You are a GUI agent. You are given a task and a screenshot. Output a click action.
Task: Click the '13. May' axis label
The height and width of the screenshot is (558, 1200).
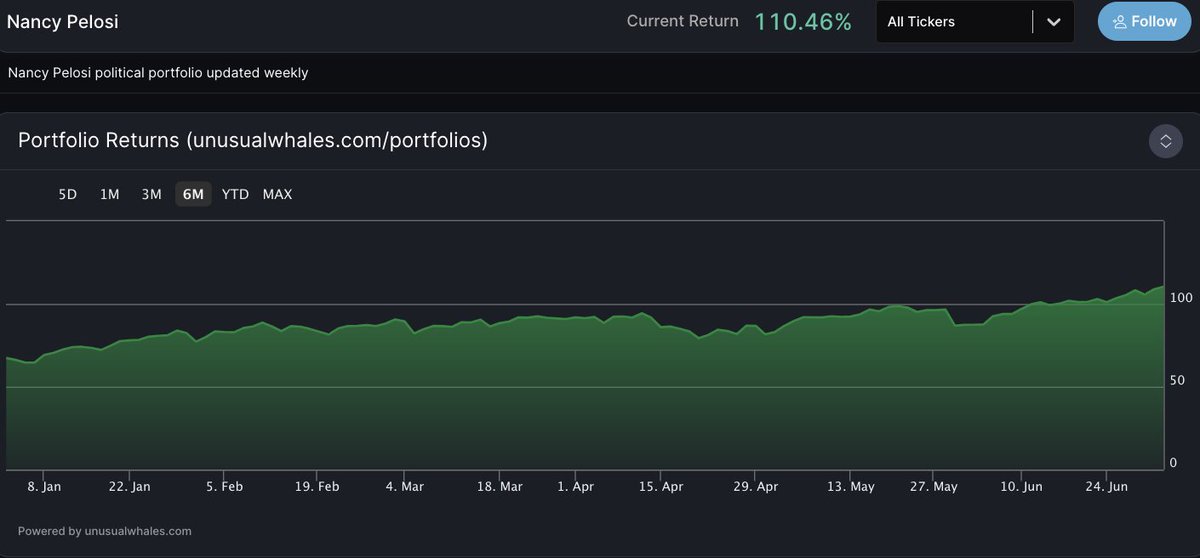850,486
